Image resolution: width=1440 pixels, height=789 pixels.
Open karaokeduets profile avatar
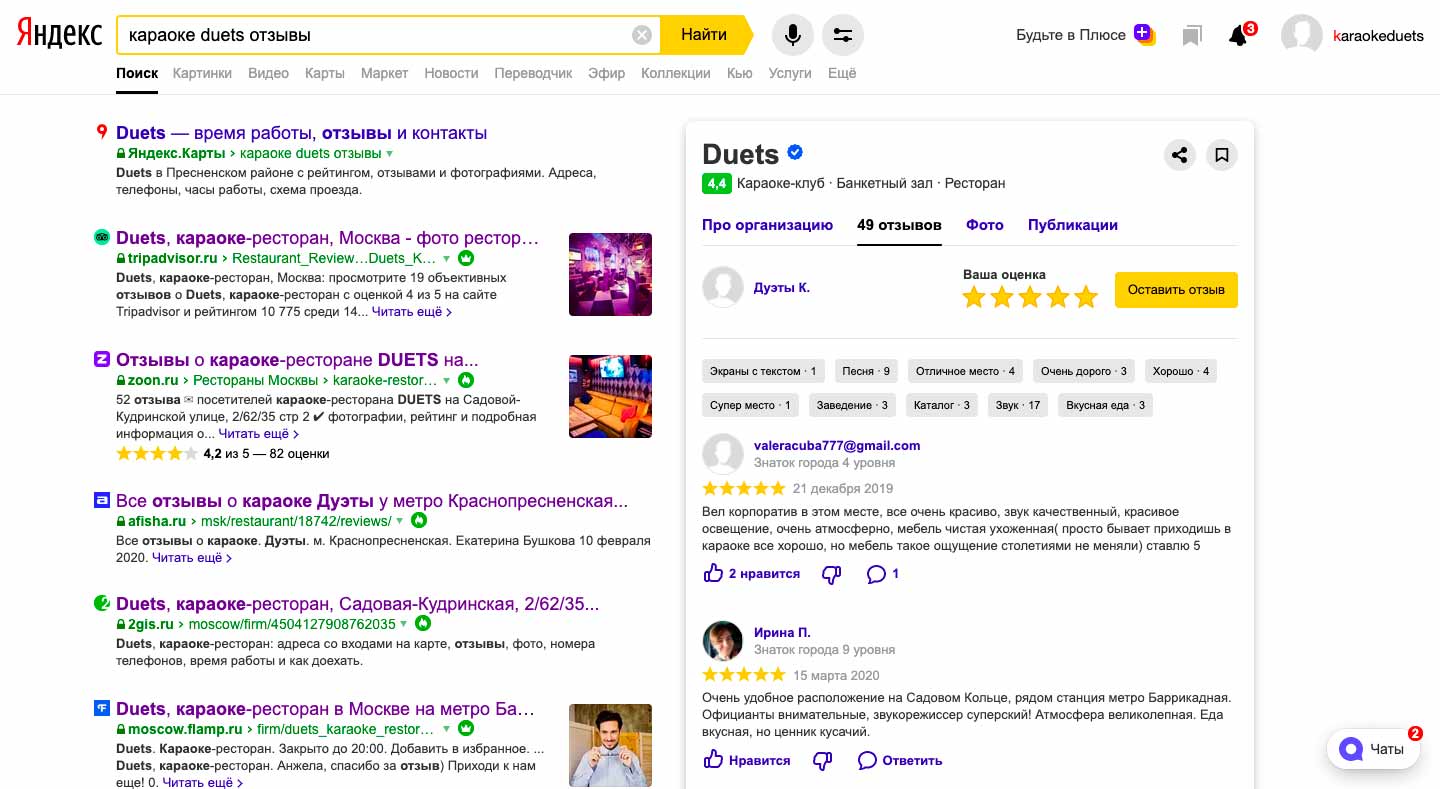1302,35
